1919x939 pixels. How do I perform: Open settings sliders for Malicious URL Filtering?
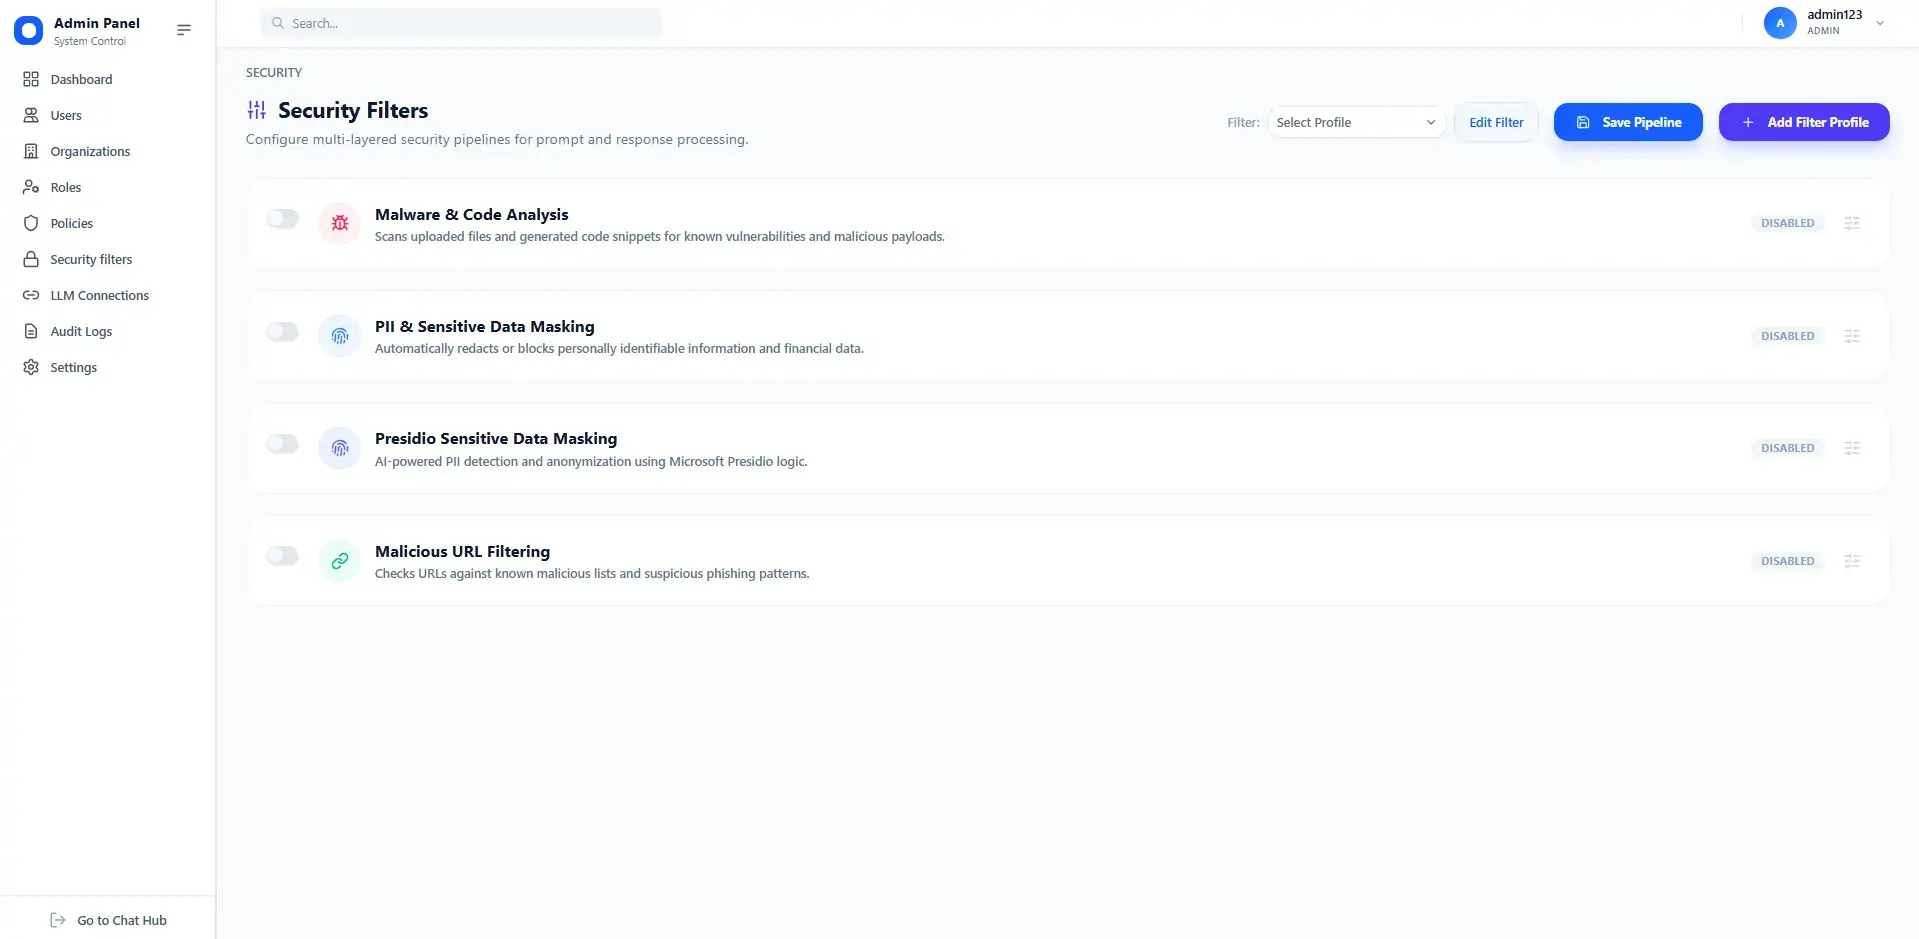pyautogui.click(x=1852, y=561)
